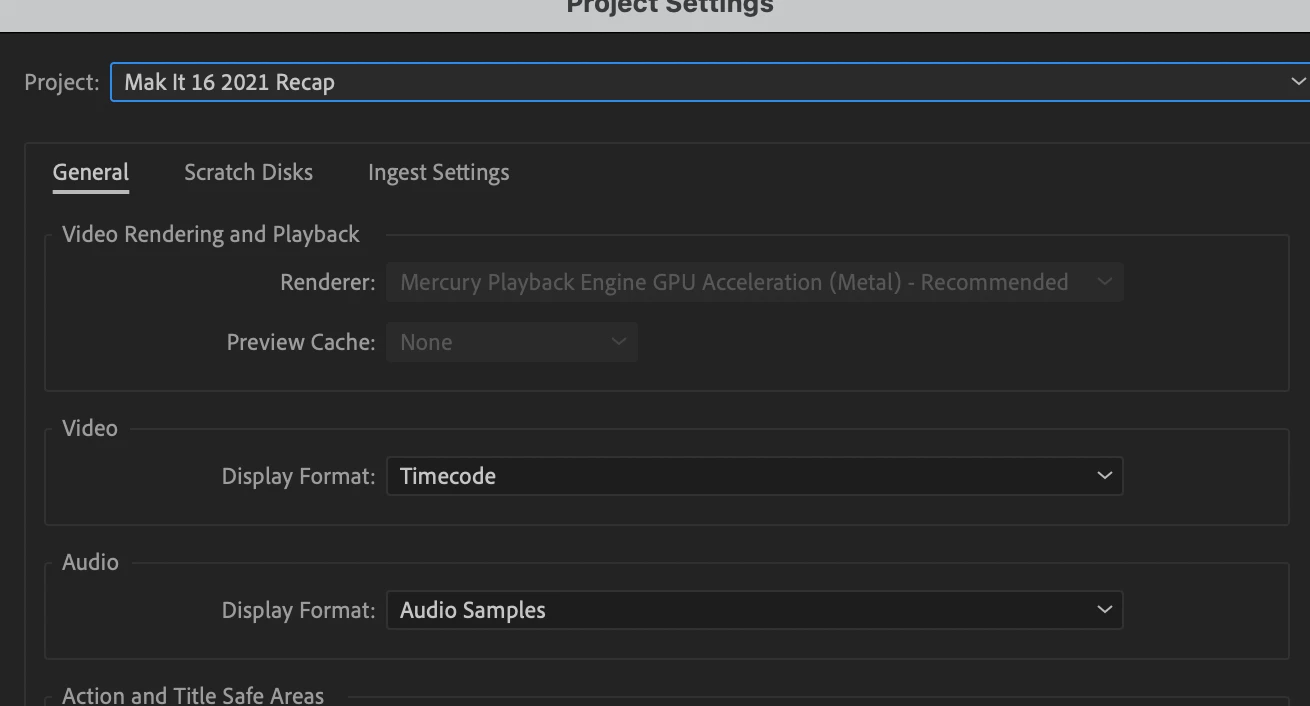The image size is (1310, 706).
Task: Click the Renderer dropdown chevron arrow
Action: [1104, 282]
